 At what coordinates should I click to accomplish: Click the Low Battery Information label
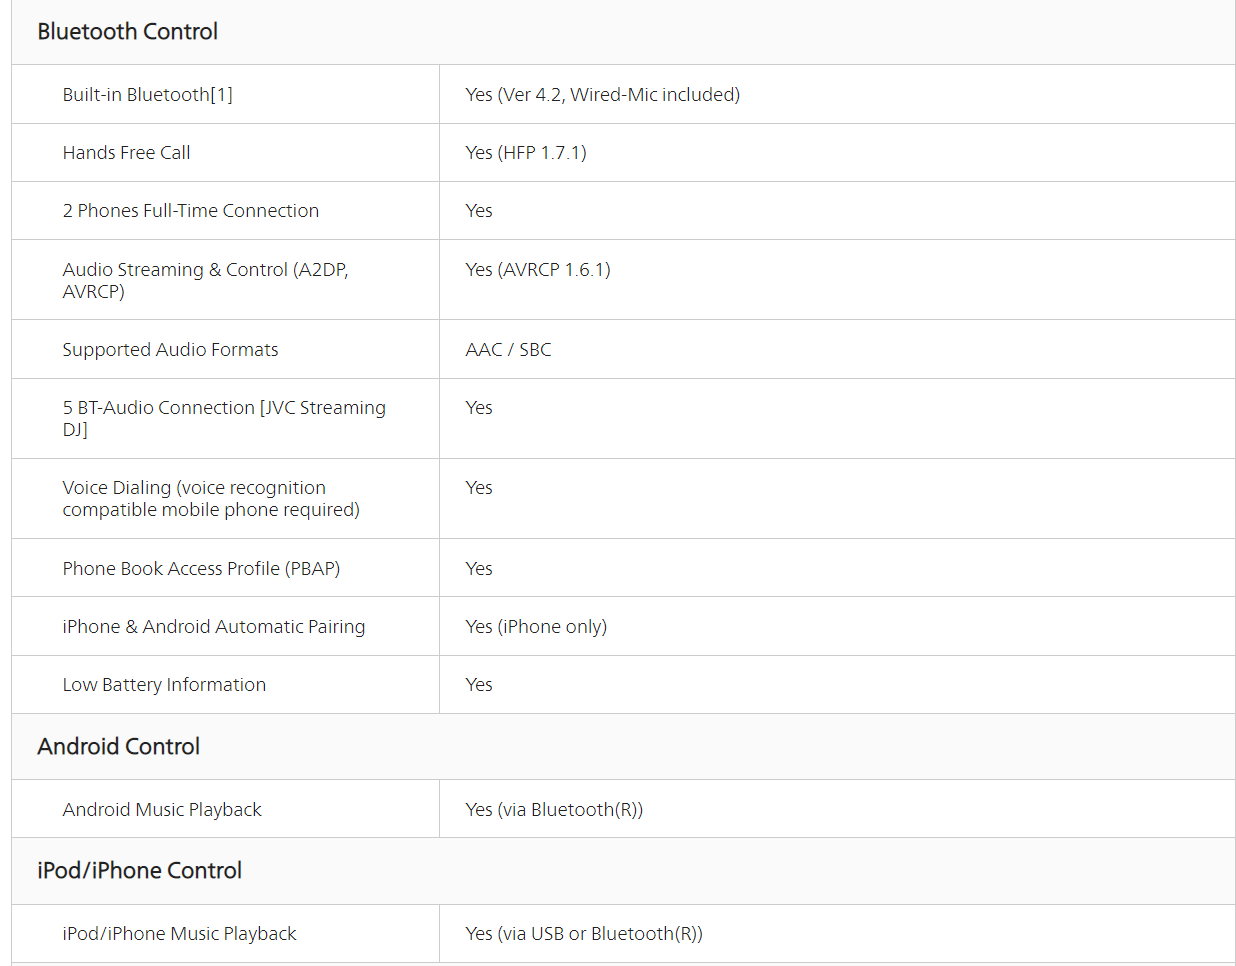164,685
